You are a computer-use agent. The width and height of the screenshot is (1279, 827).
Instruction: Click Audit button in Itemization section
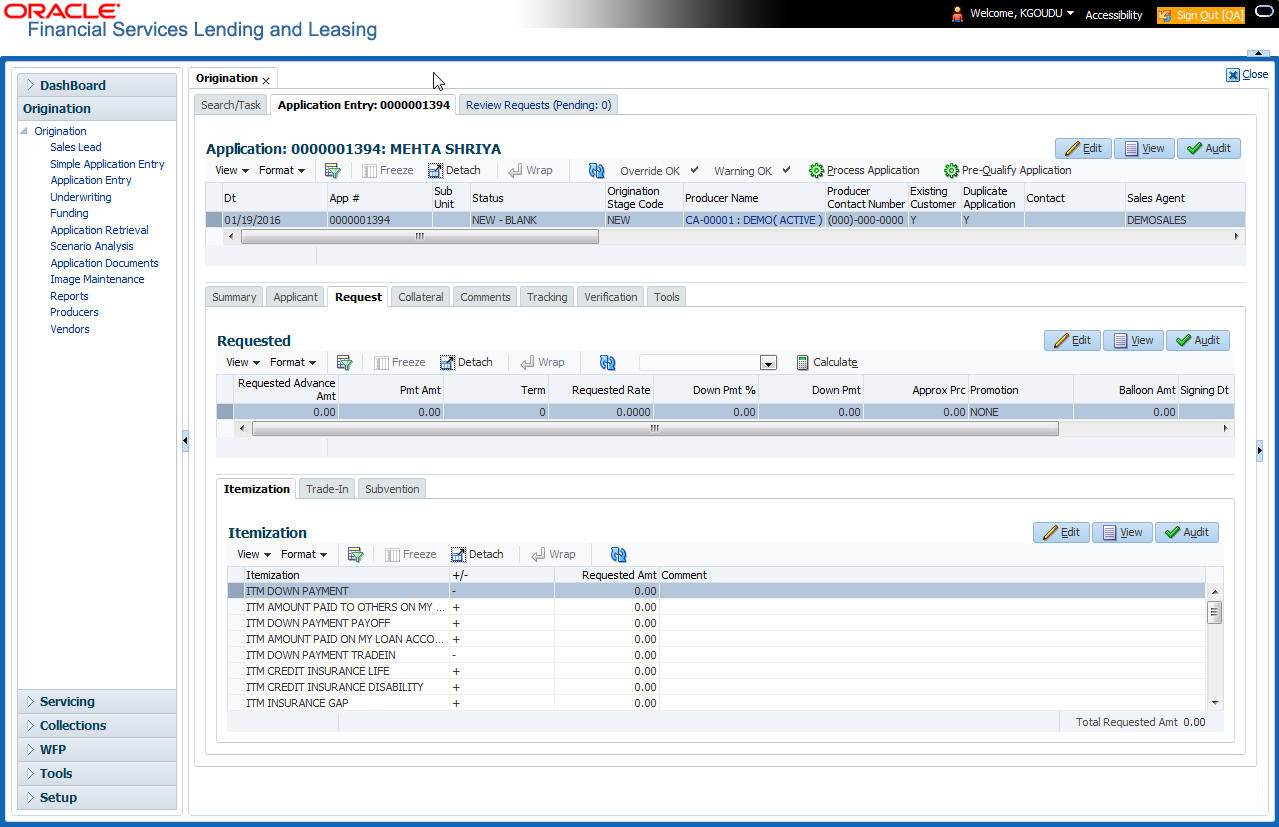pyautogui.click(x=1187, y=532)
